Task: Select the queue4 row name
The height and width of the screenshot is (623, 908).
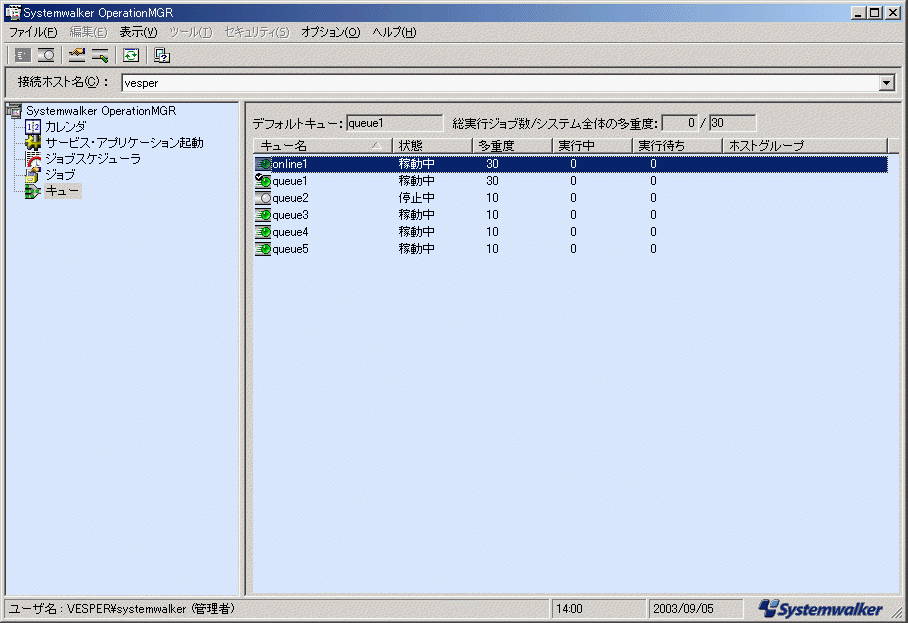Action: 290,232
